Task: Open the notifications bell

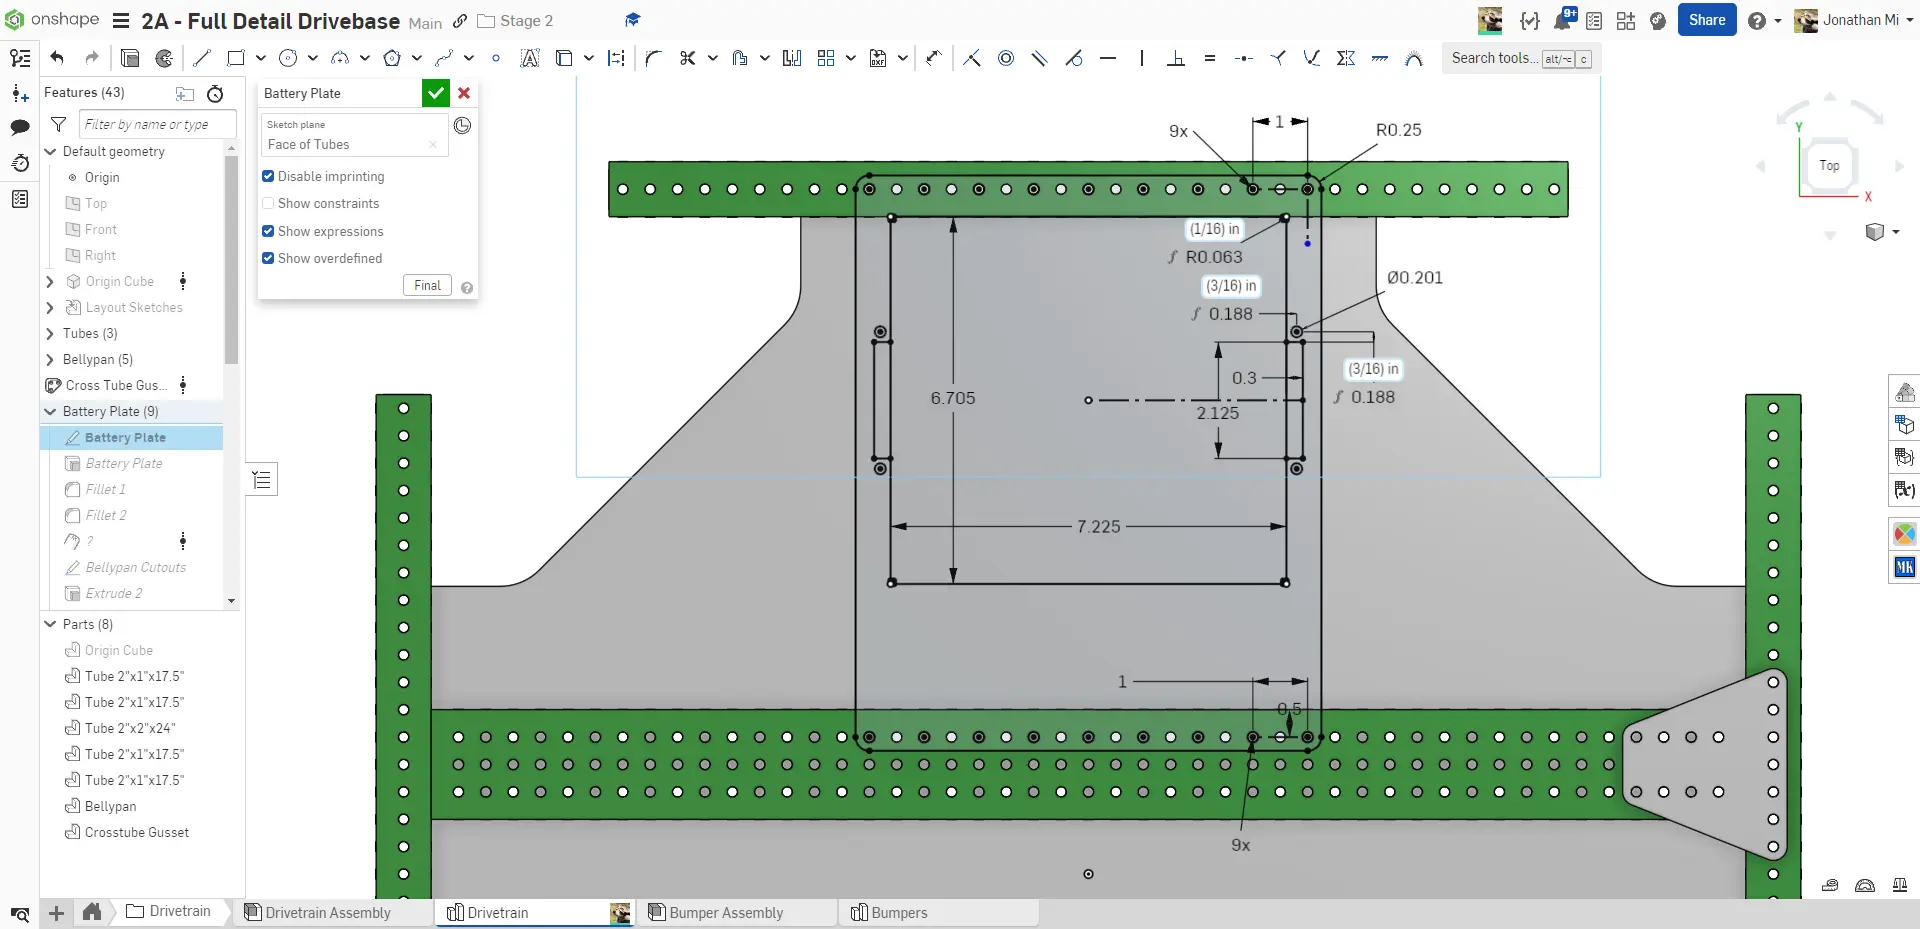Action: pyautogui.click(x=1562, y=20)
